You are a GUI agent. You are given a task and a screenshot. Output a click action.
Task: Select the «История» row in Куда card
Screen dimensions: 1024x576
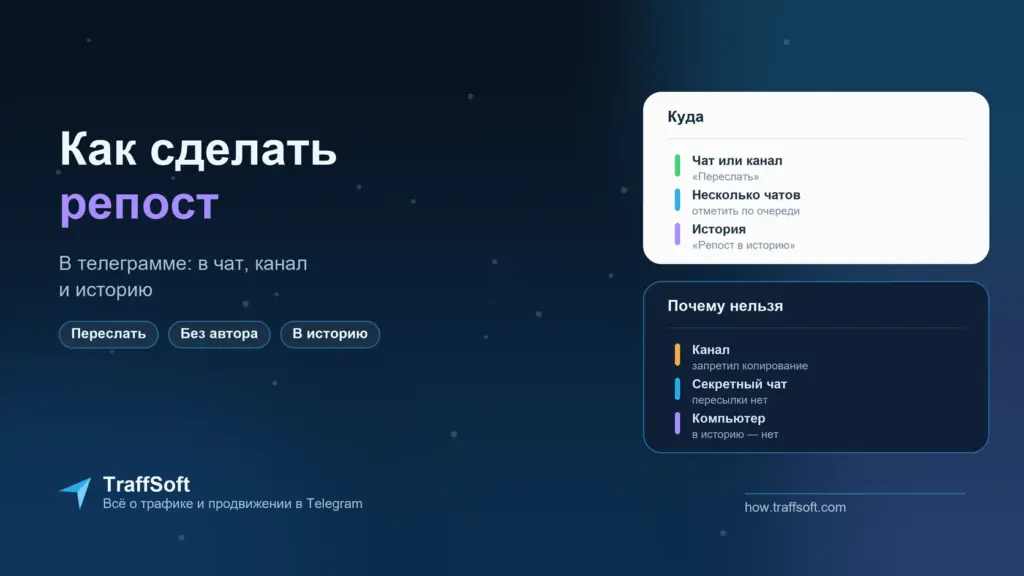tap(734, 236)
